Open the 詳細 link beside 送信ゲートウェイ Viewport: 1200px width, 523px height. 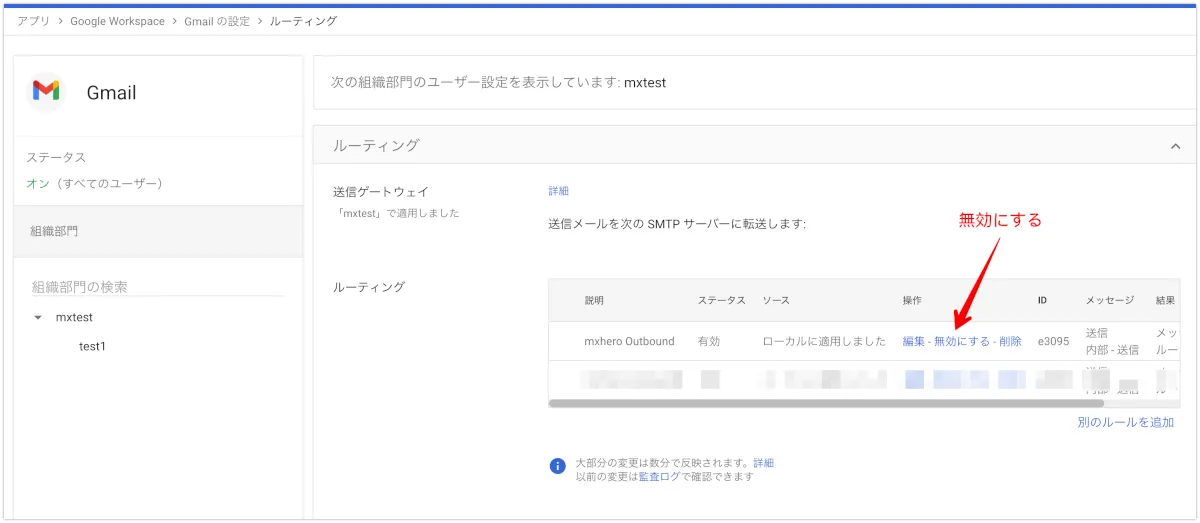(x=558, y=191)
